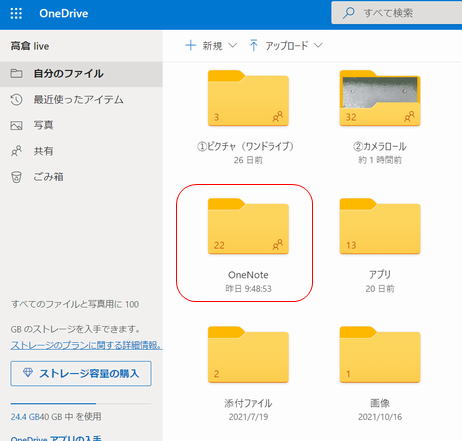Click the 新規 label in the toolbar
Viewport: 462px width, 441px height.
pyautogui.click(x=212, y=45)
